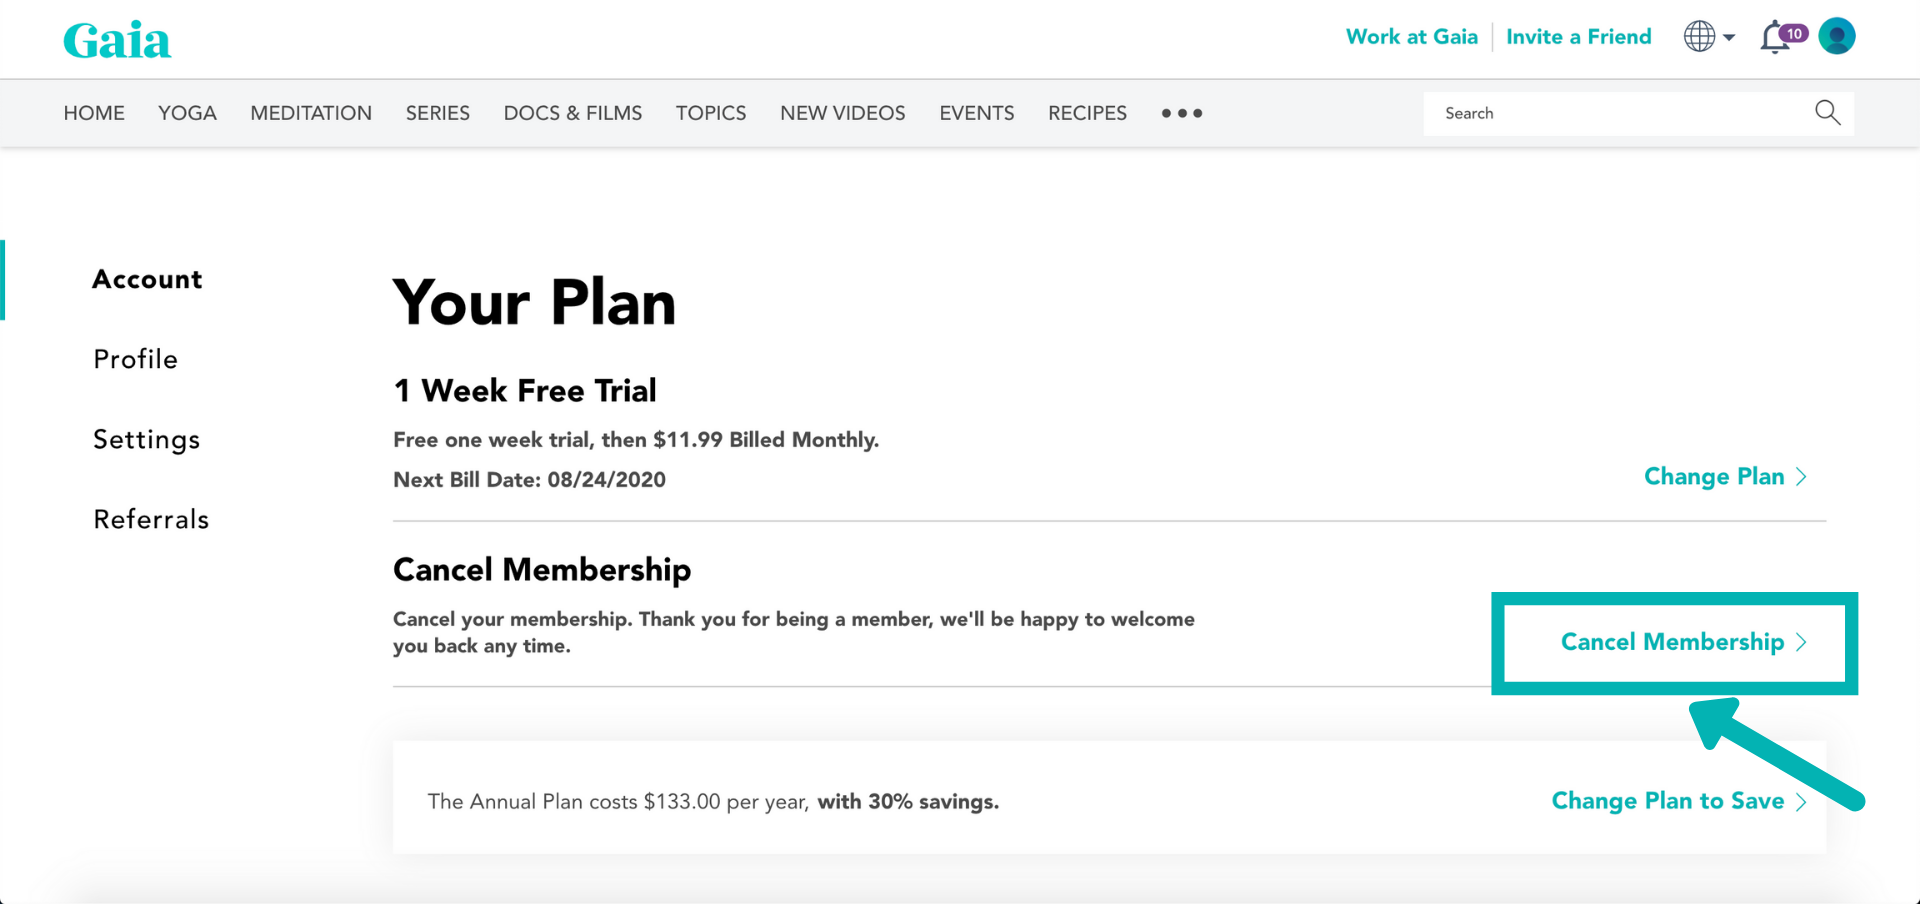The height and width of the screenshot is (904, 1920).
Task: Click the search magnifier icon
Action: click(x=1827, y=113)
